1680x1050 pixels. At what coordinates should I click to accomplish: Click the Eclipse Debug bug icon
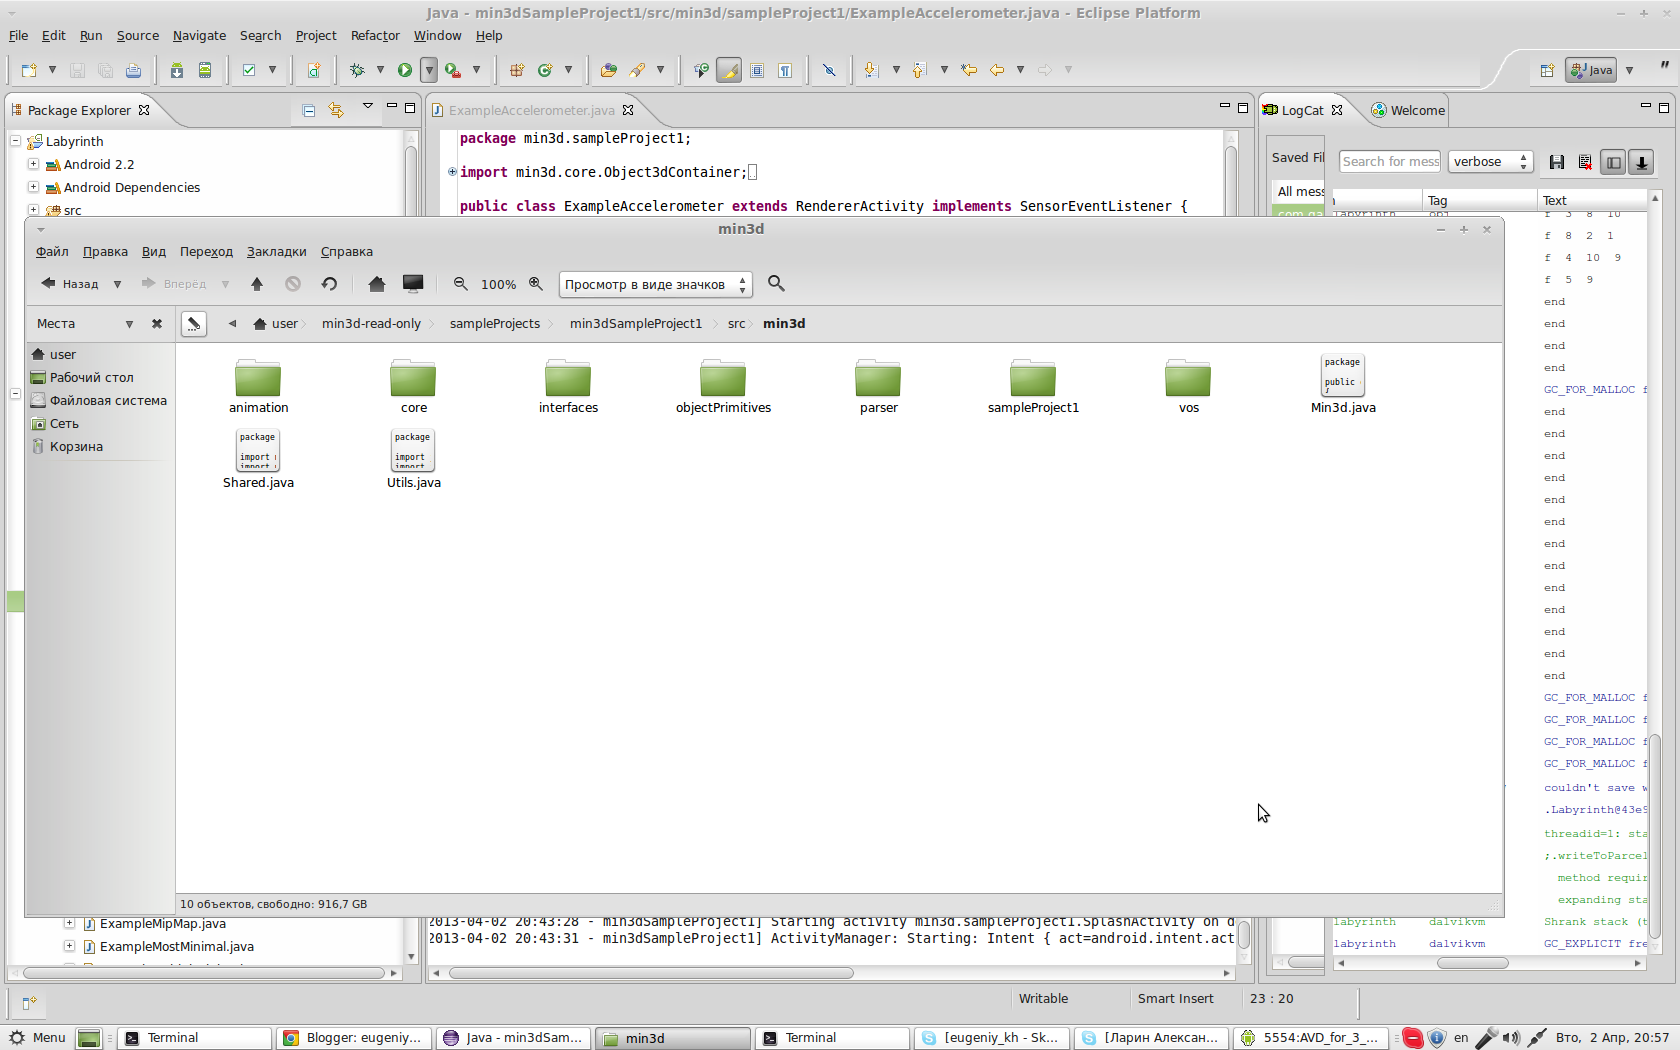(357, 70)
